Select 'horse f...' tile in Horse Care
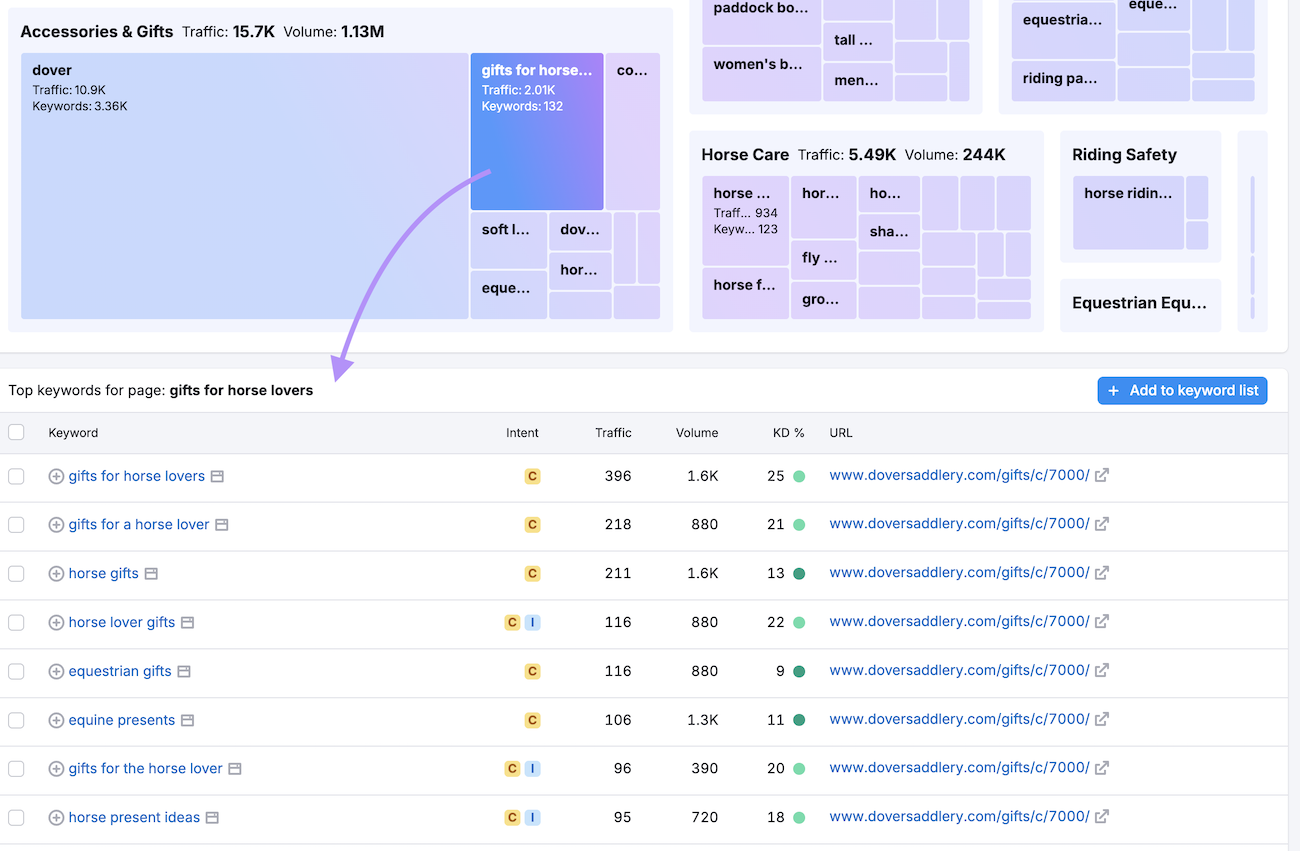Viewport: 1300px width, 851px height. (x=745, y=293)
